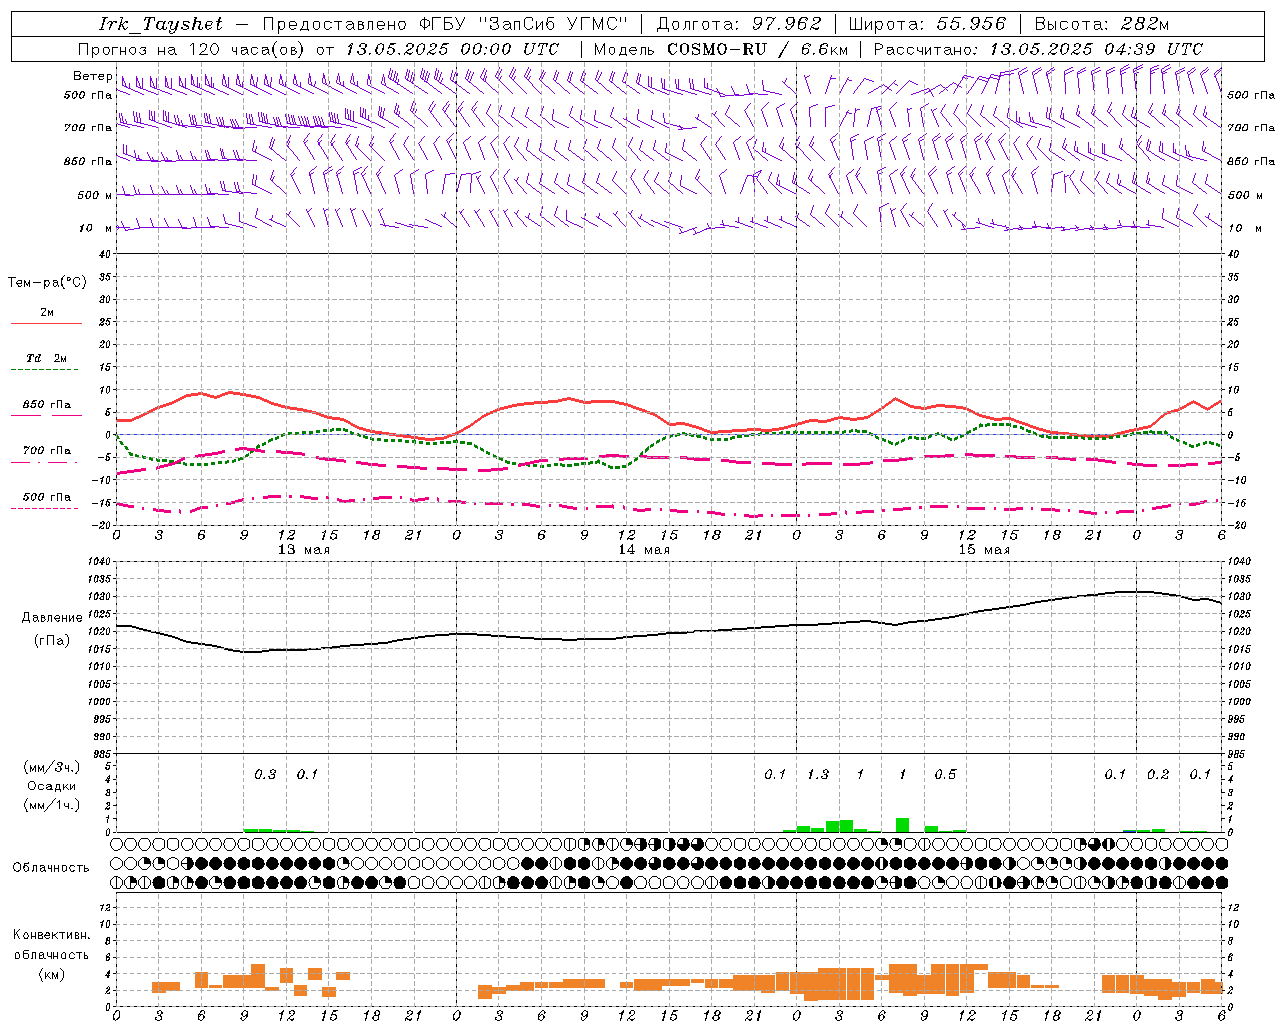The image size is (1280, 1024).
Task: Click the Давление pressure label
Action: pos(52,618)
